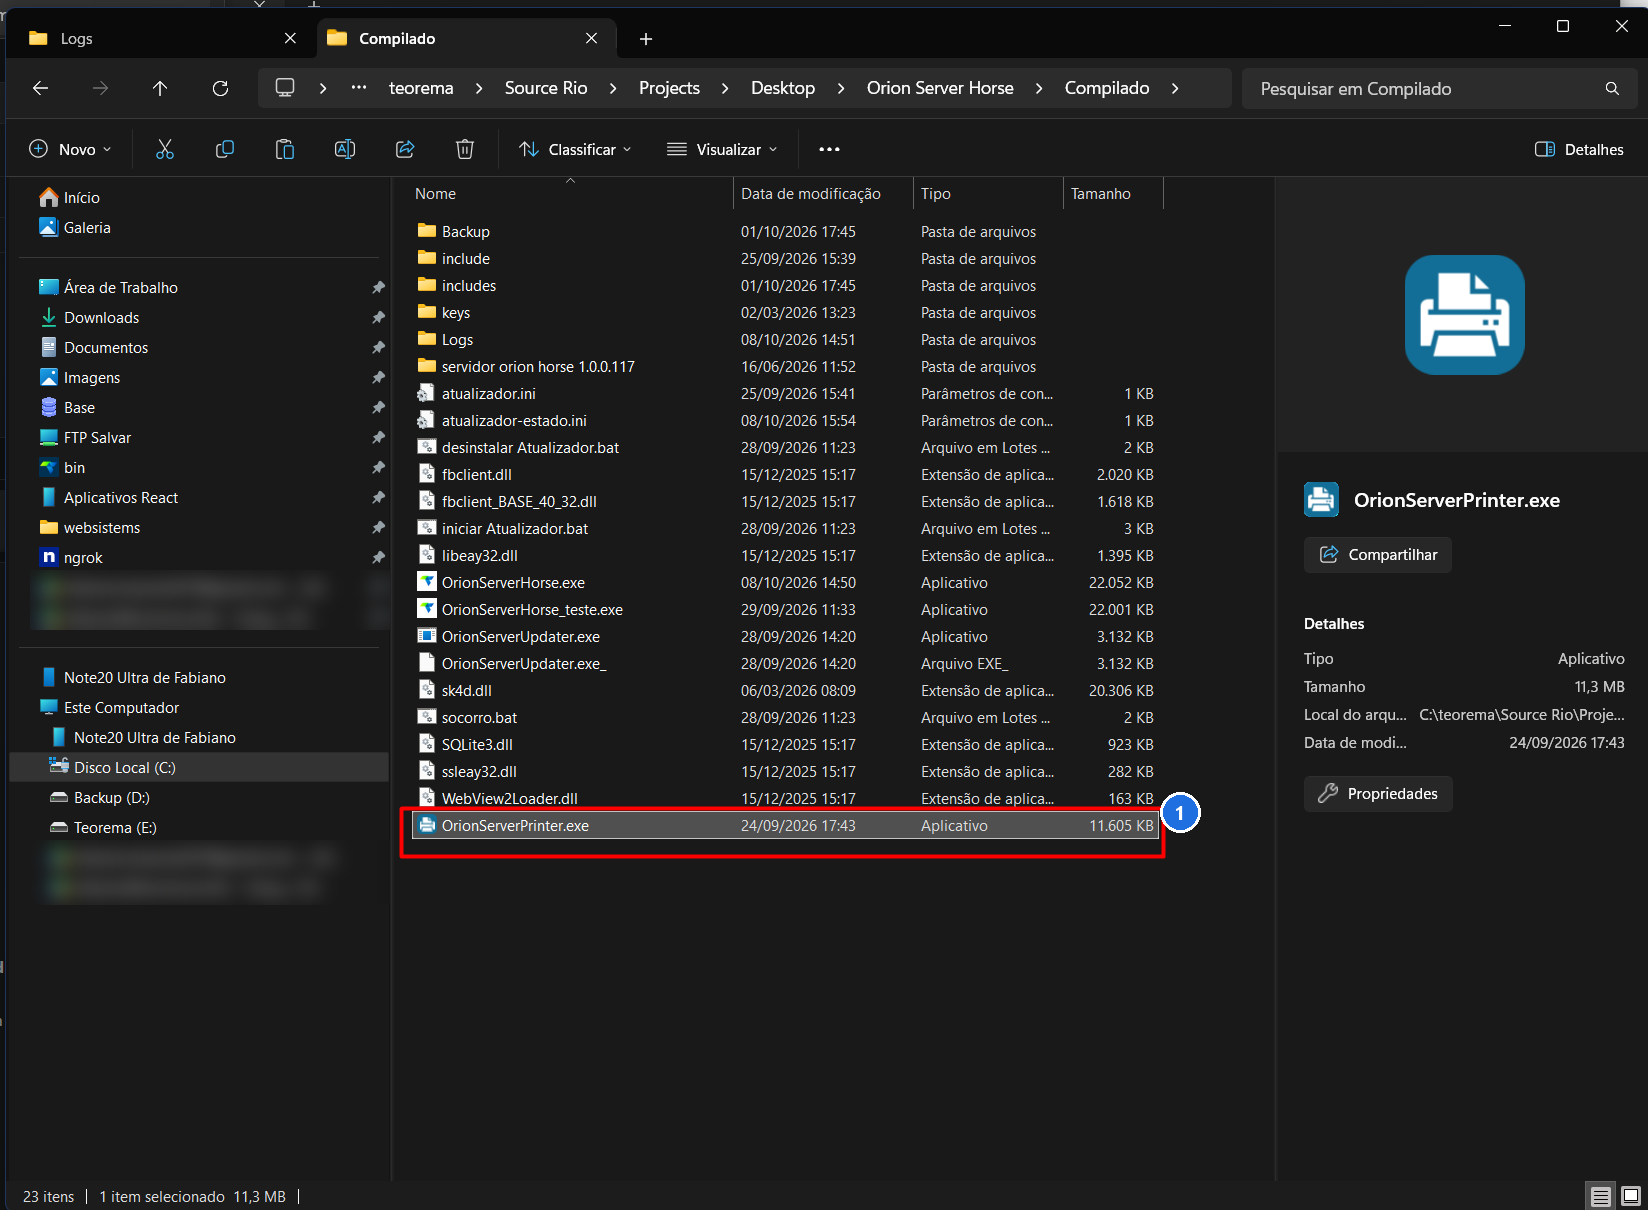Select OrionServerHorse.exe file
1648x1210 pixels.
[x=785, y=583]
